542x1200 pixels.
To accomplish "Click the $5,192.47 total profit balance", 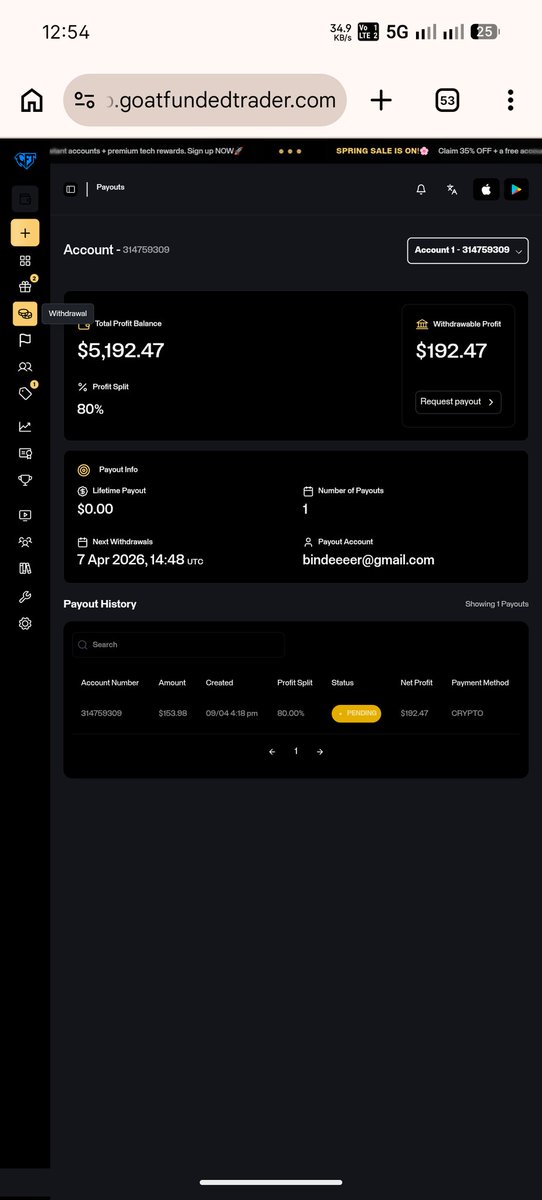I will (120, 351).
